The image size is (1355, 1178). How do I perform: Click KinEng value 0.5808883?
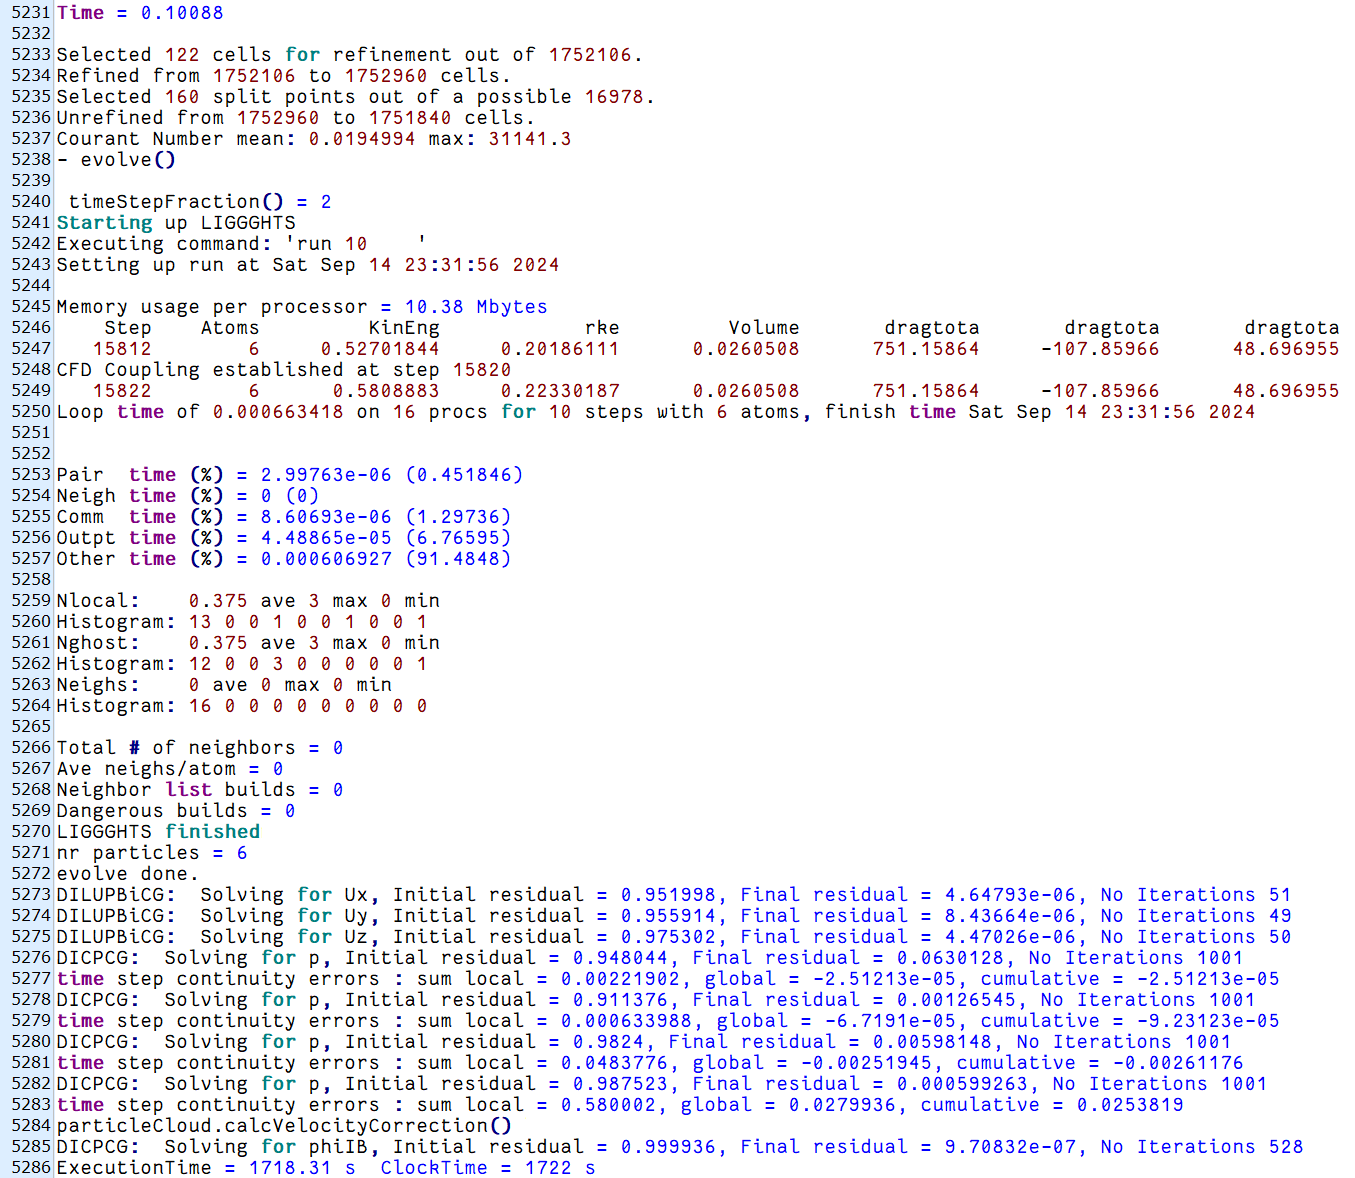(386, 391)
